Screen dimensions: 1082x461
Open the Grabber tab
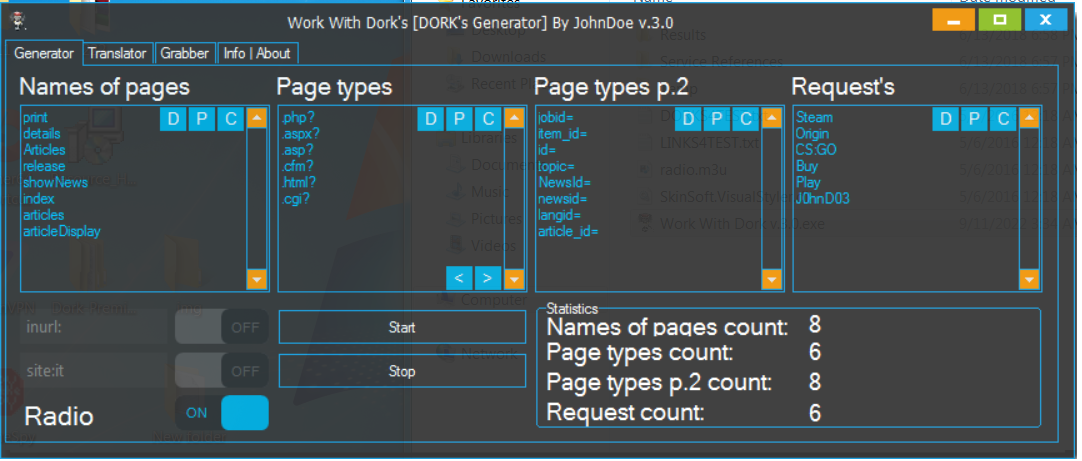186,53
